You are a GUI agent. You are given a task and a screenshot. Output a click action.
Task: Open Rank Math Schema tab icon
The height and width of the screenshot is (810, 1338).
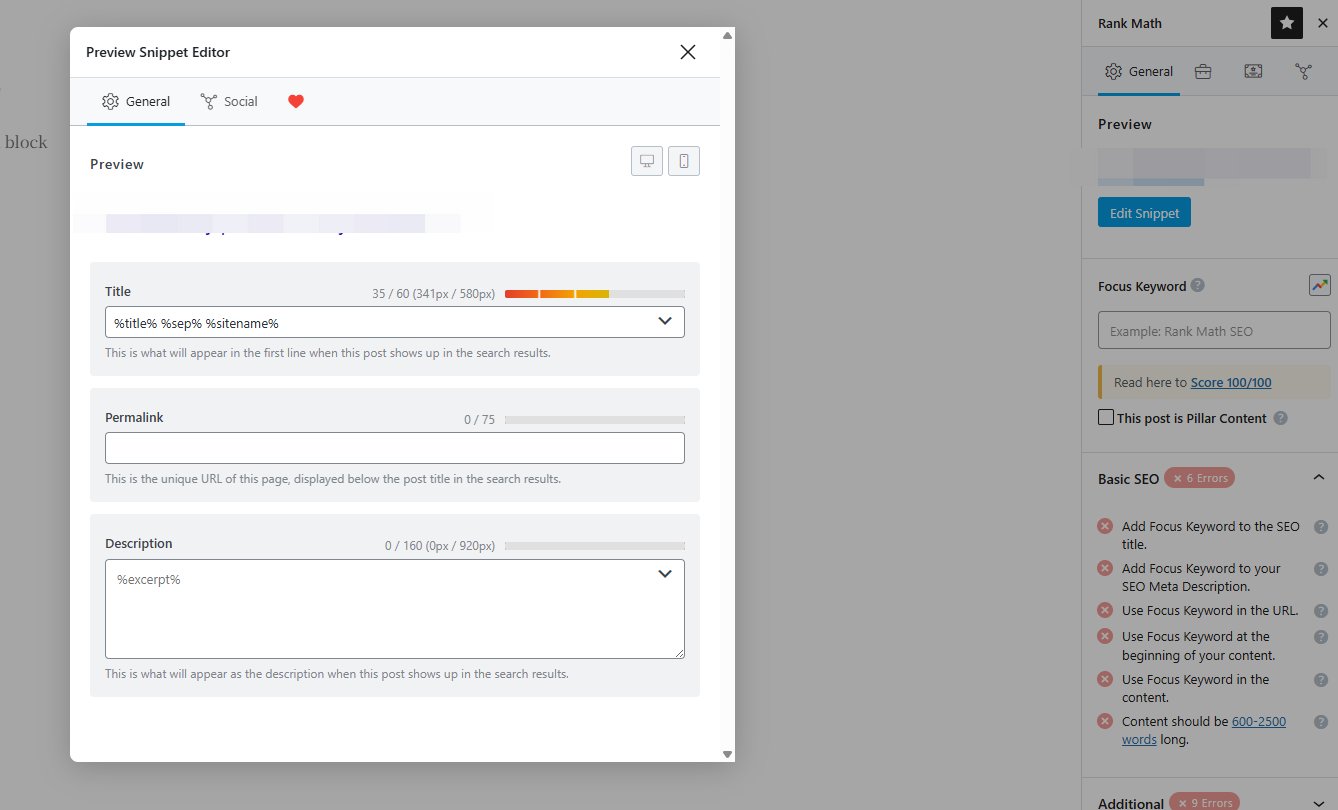coord(1253,72)
